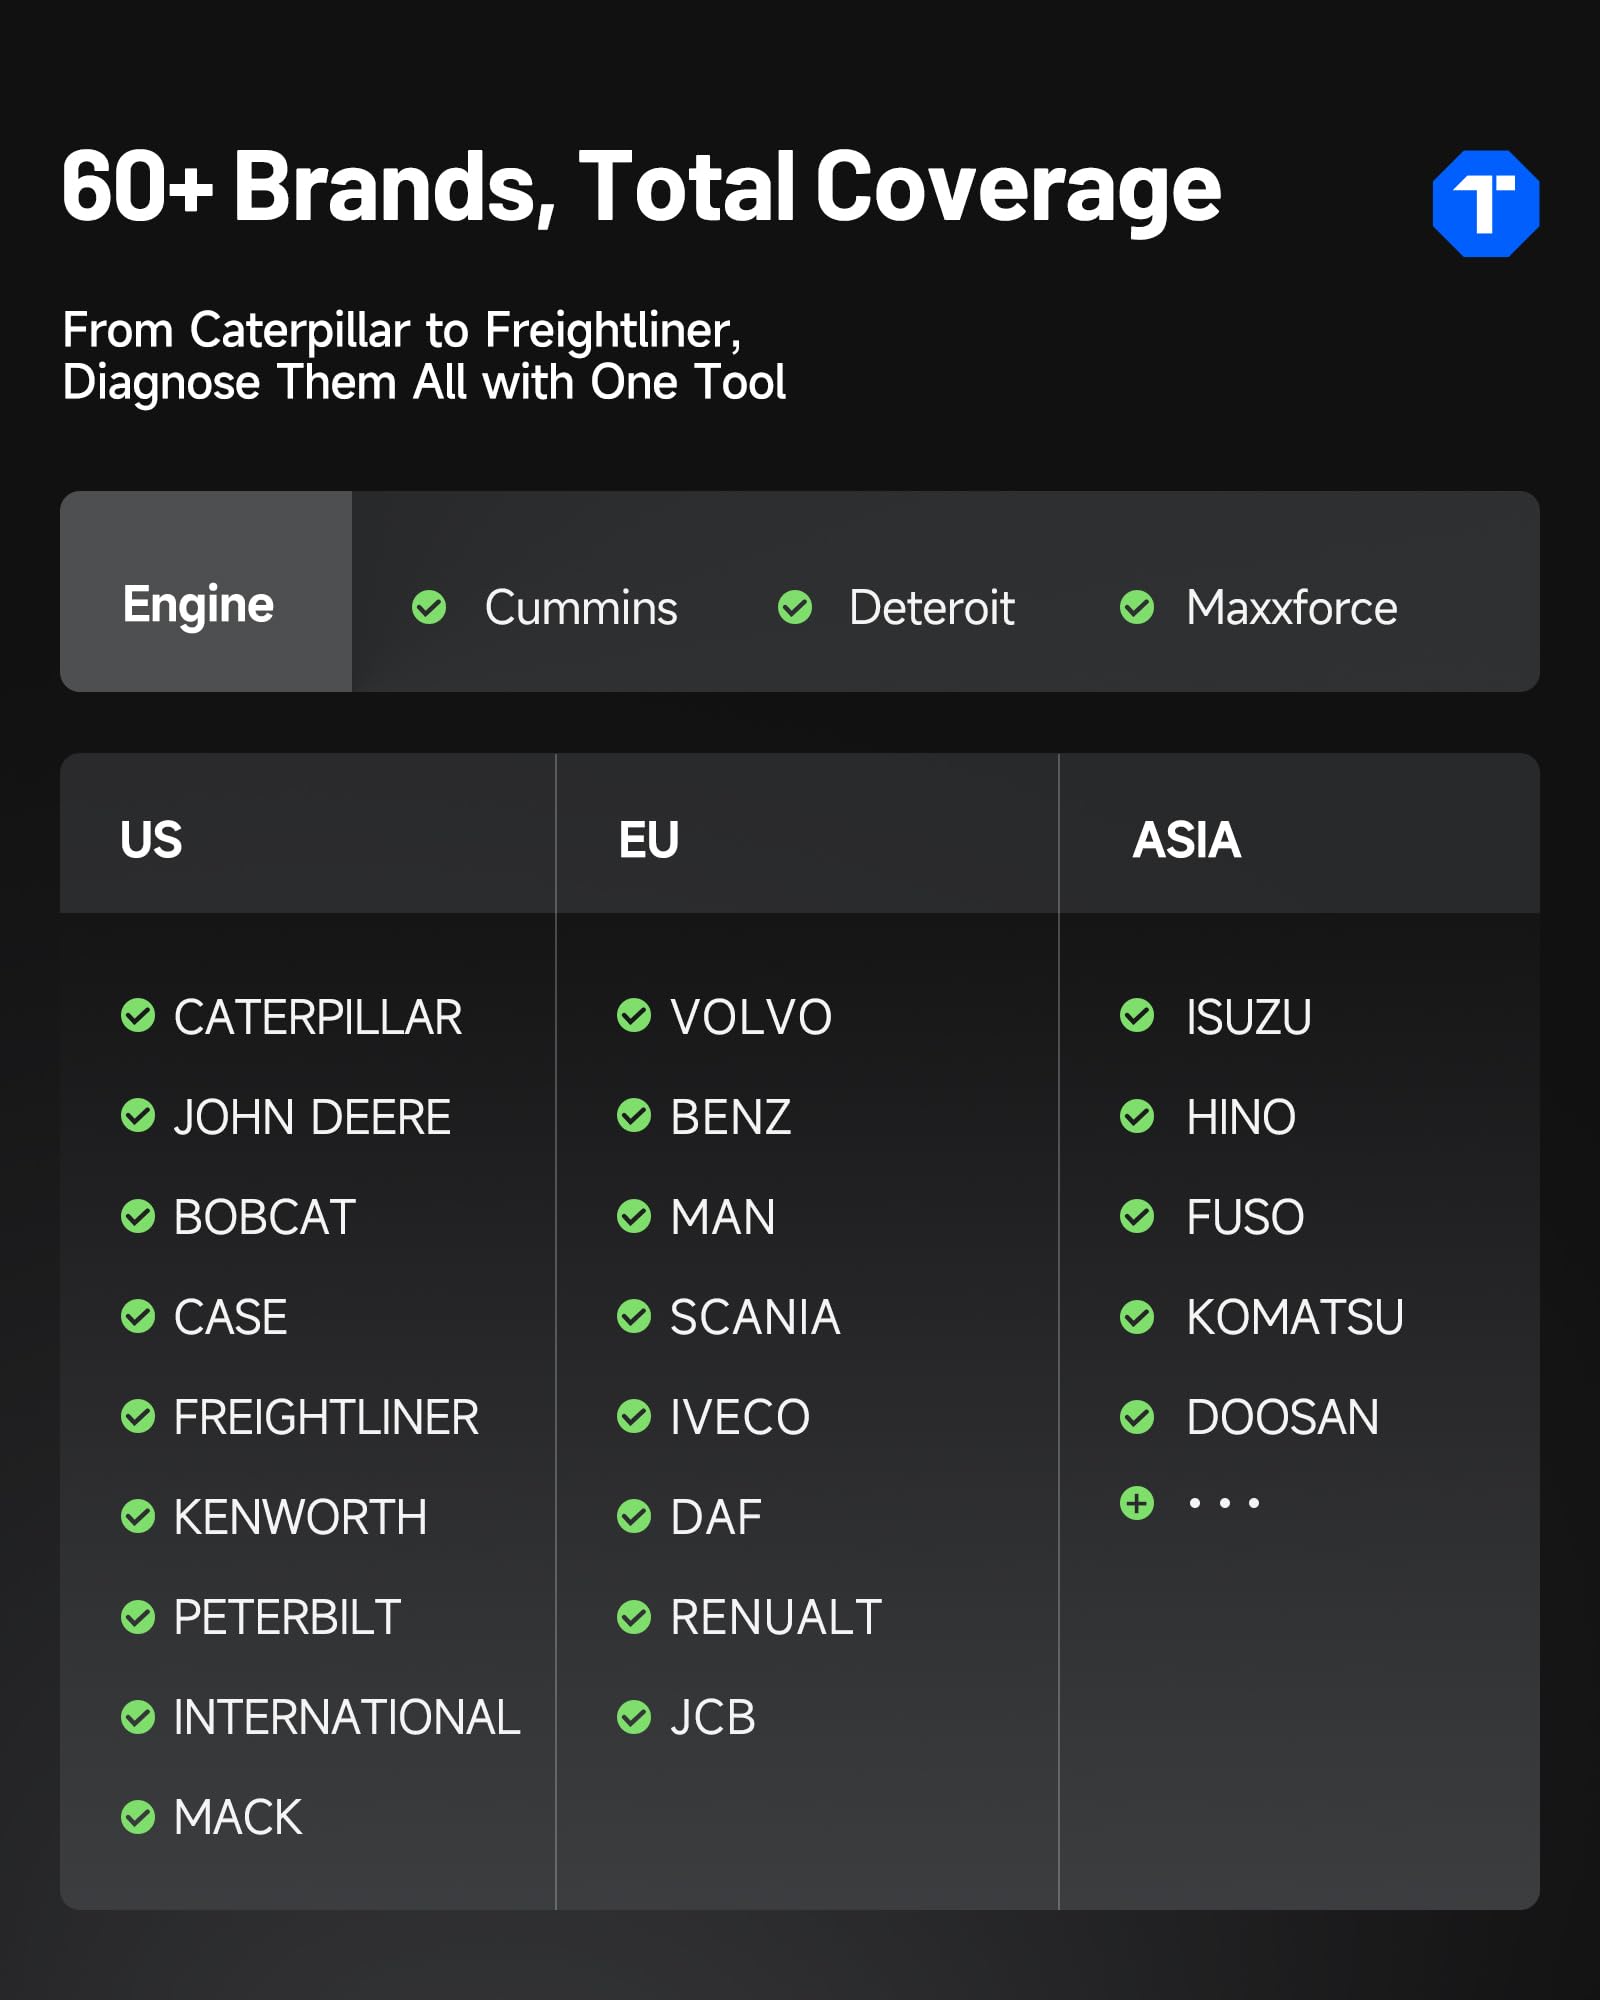
Task: Click the three dots in ASIA column
Action: coord(1224,1503)
